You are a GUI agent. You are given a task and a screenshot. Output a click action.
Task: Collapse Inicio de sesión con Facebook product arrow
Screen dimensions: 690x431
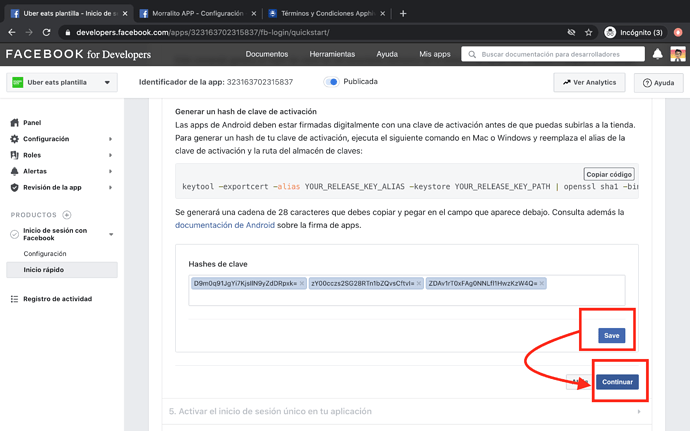tap(111, 234)
